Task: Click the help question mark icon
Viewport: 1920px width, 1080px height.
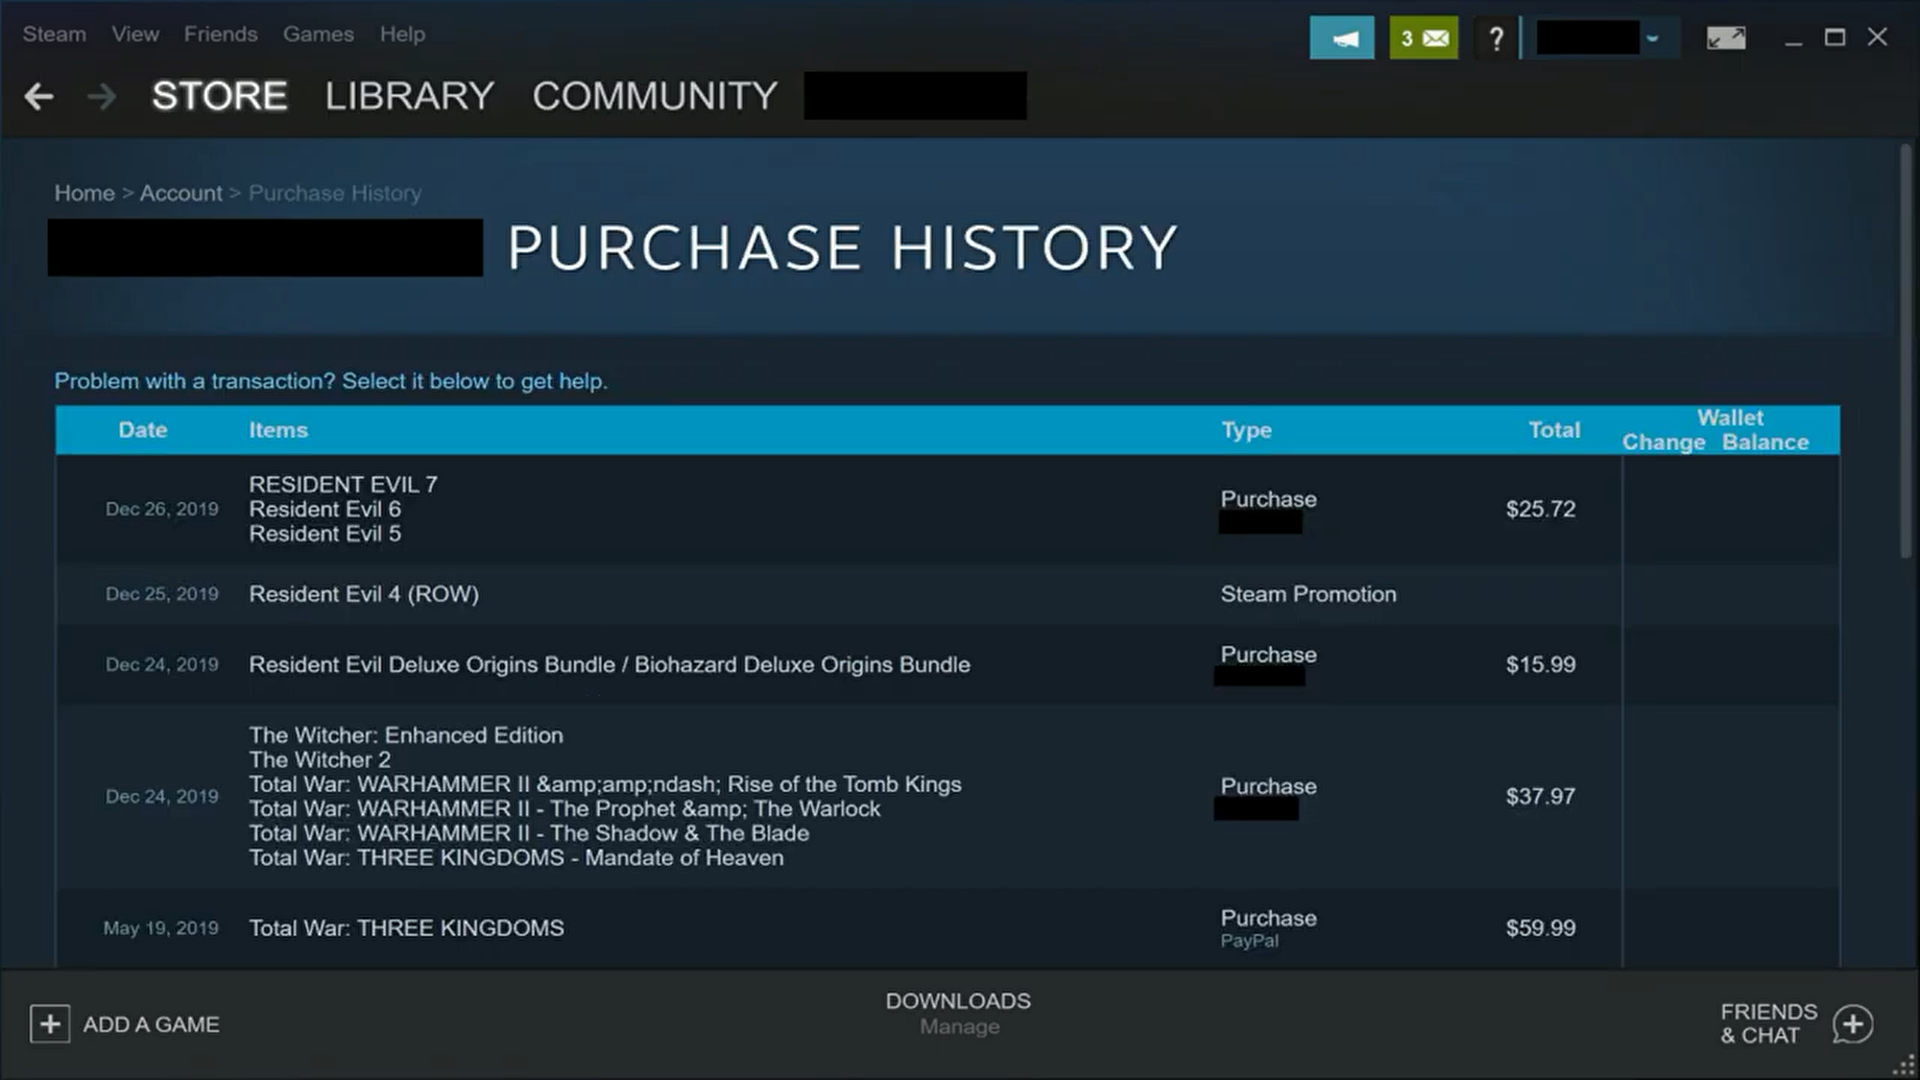Action: [1497, 38]
